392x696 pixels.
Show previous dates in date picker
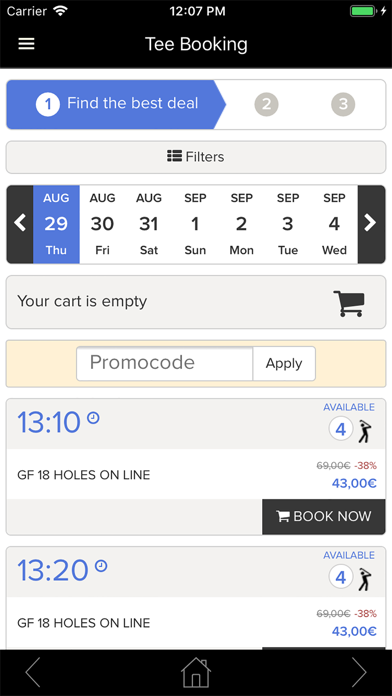click(x=20, y=224)
